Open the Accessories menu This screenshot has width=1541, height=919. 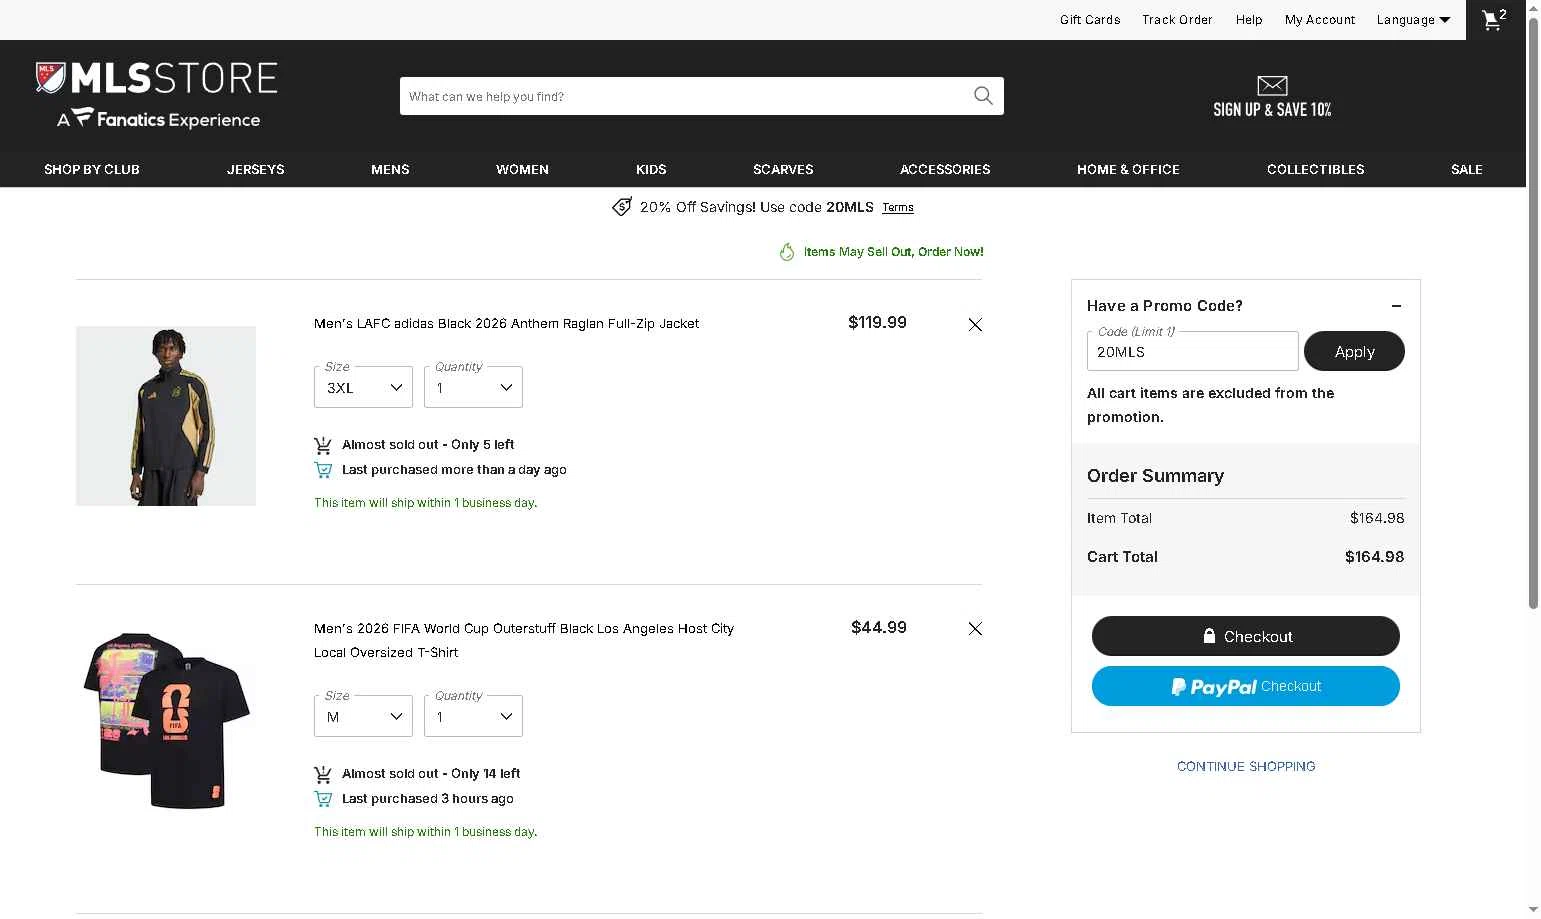pyautogui.click(x=945, y=169)
